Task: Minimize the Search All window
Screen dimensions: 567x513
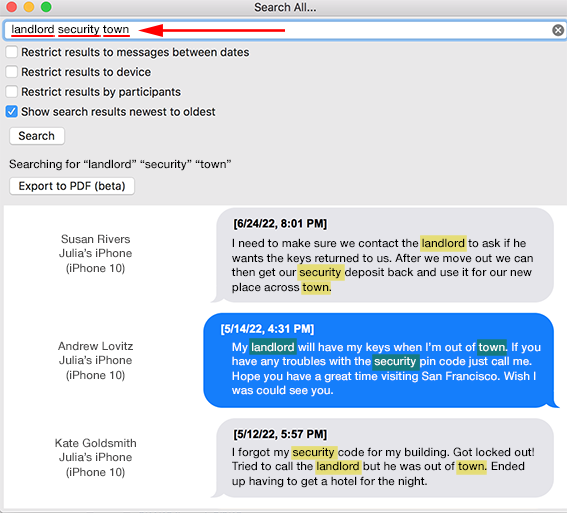Action: point(29,7)
